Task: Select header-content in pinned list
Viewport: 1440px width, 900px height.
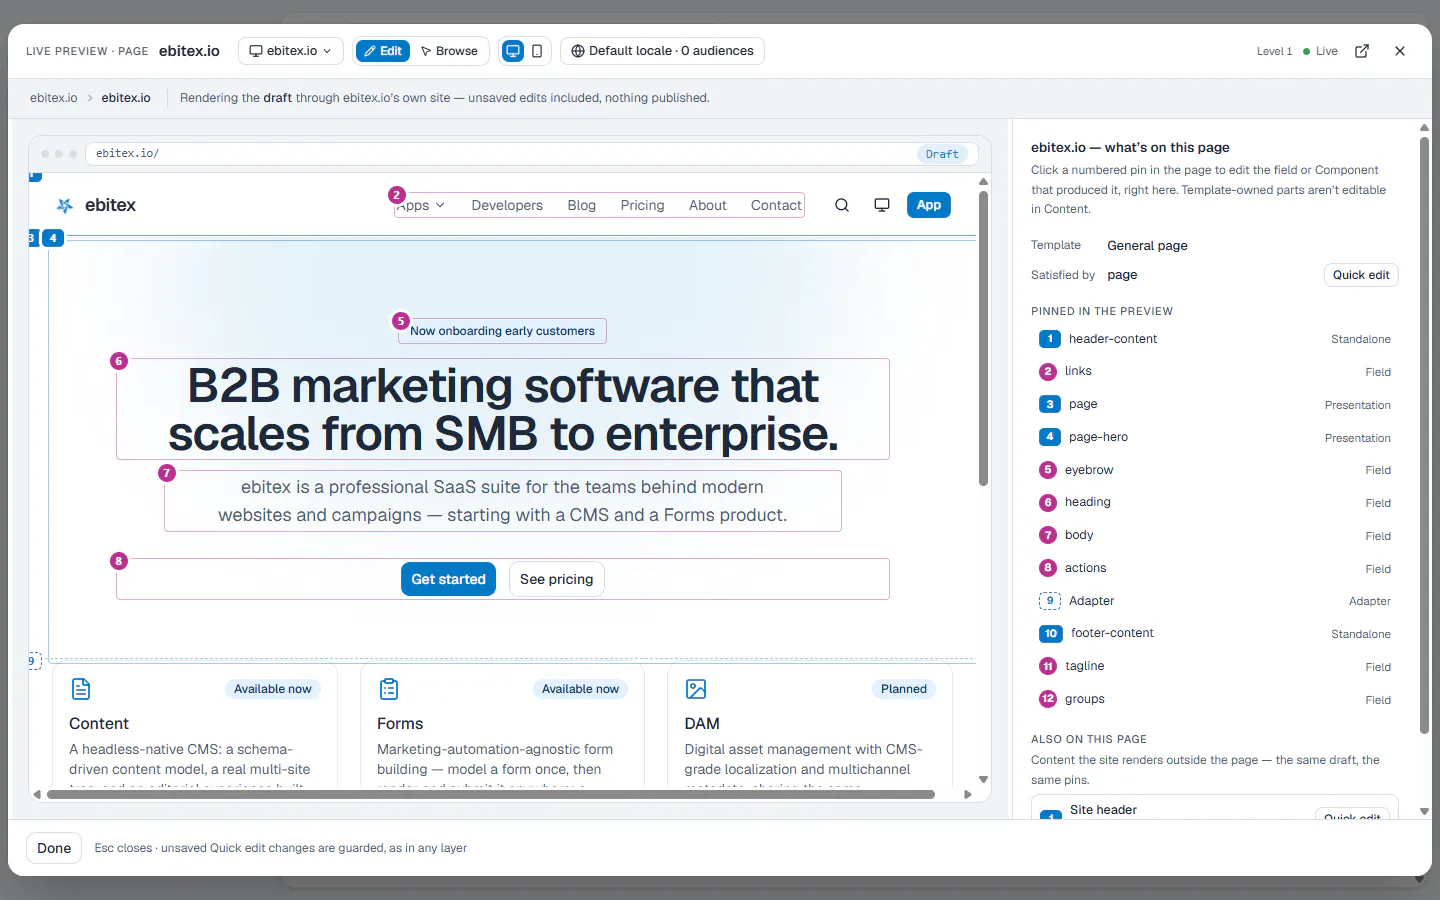Action: (x=1215, y=339)
